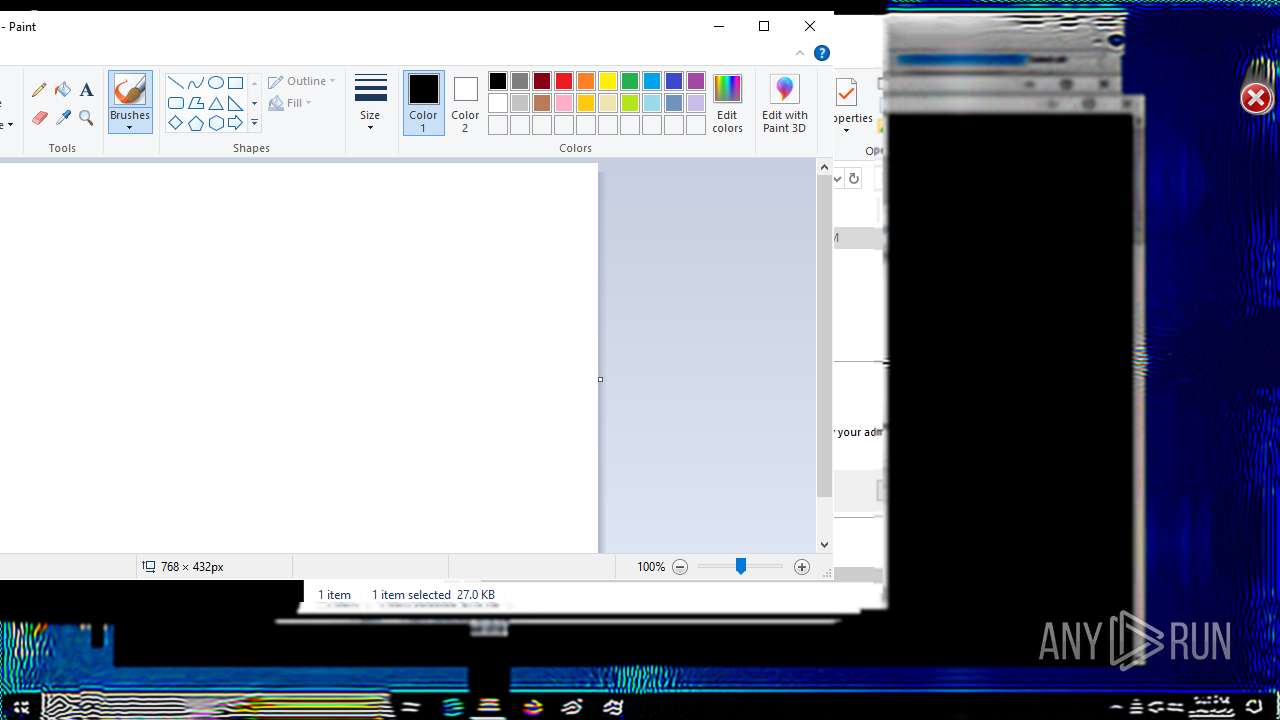The width and height of the screenshot is (1280, 720).
Task: Adjust the zoom slider handle
Action: click(x=741, y=567)
